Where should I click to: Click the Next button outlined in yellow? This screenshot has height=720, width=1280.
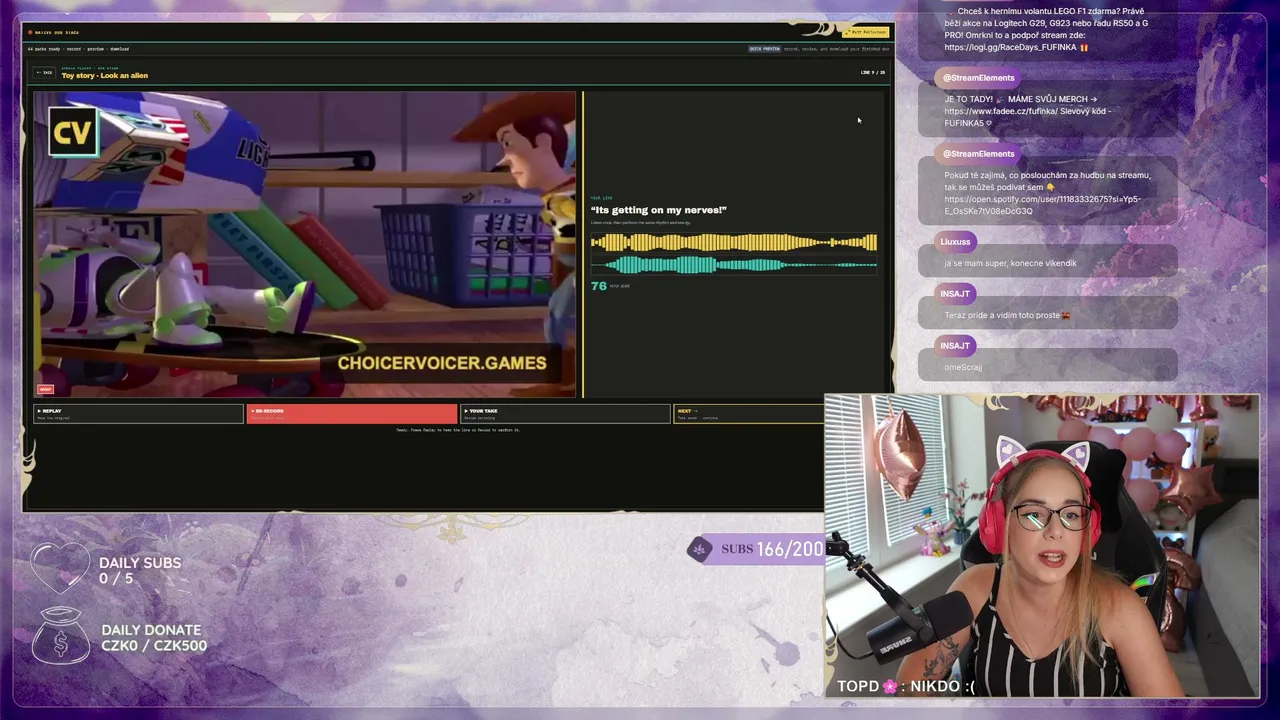pyautogui.click(x=749, y=413)
